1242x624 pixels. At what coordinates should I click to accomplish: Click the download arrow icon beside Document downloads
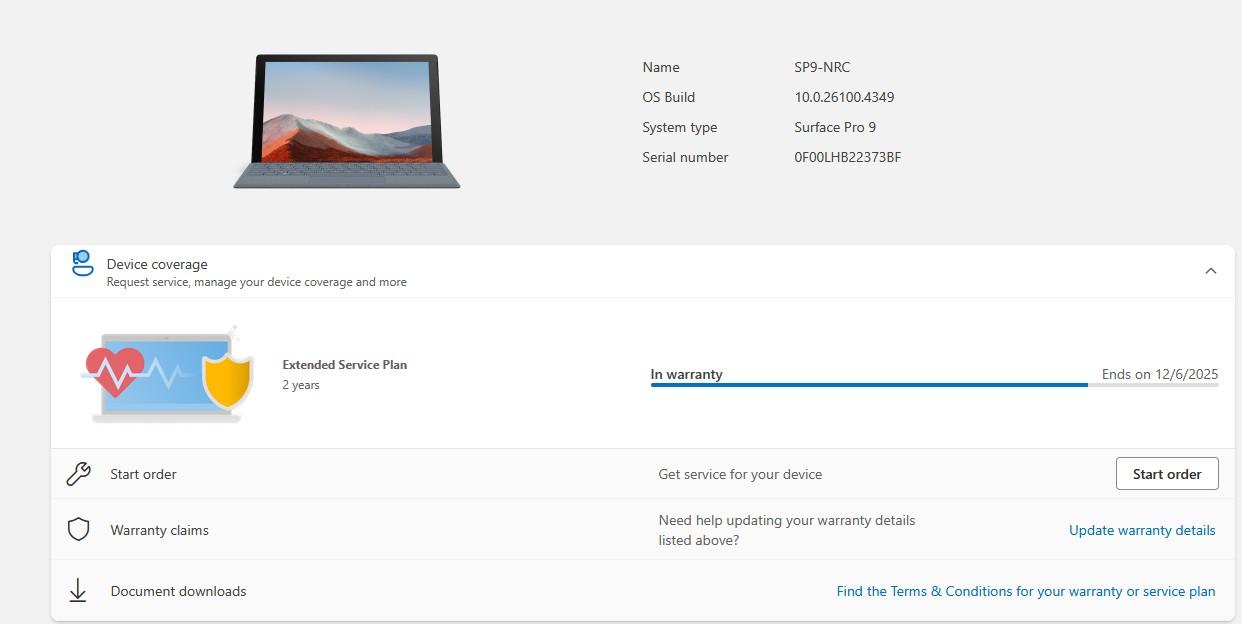(78, 591)
